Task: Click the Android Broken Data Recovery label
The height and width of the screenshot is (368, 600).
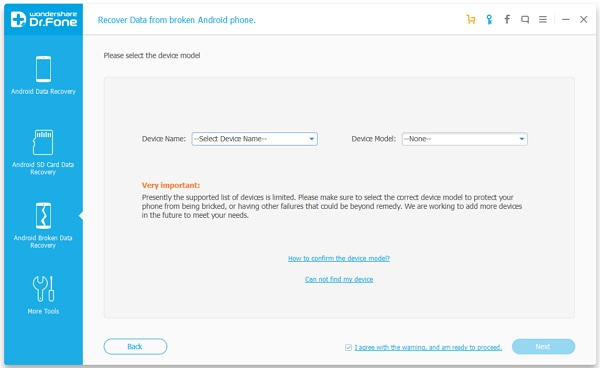Action: tap(43, 241)
